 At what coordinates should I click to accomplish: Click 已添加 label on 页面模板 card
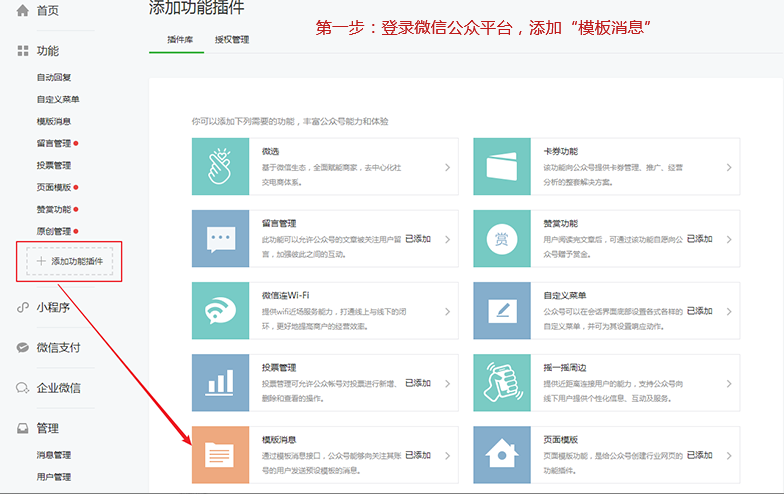(x=700, y=455)
